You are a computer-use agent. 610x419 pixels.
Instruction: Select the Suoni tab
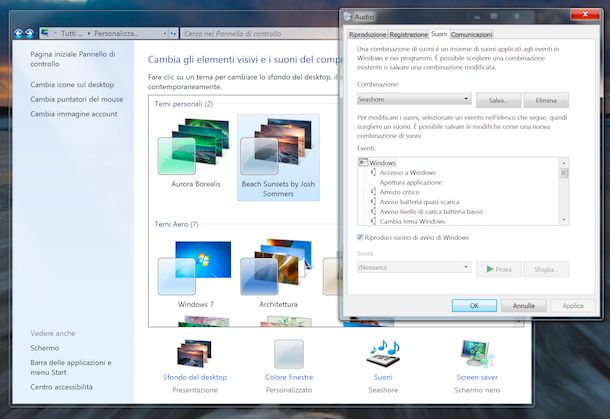click(439, 34)
